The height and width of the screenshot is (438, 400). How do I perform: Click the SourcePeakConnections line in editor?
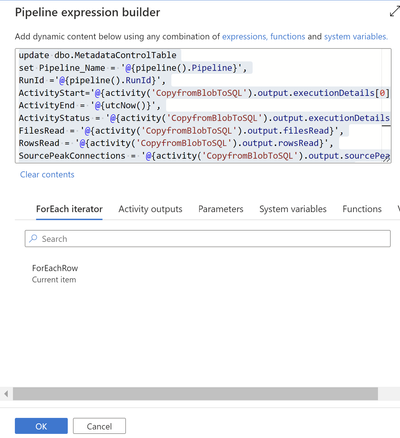pyautogui.click(x=204, y=156)
